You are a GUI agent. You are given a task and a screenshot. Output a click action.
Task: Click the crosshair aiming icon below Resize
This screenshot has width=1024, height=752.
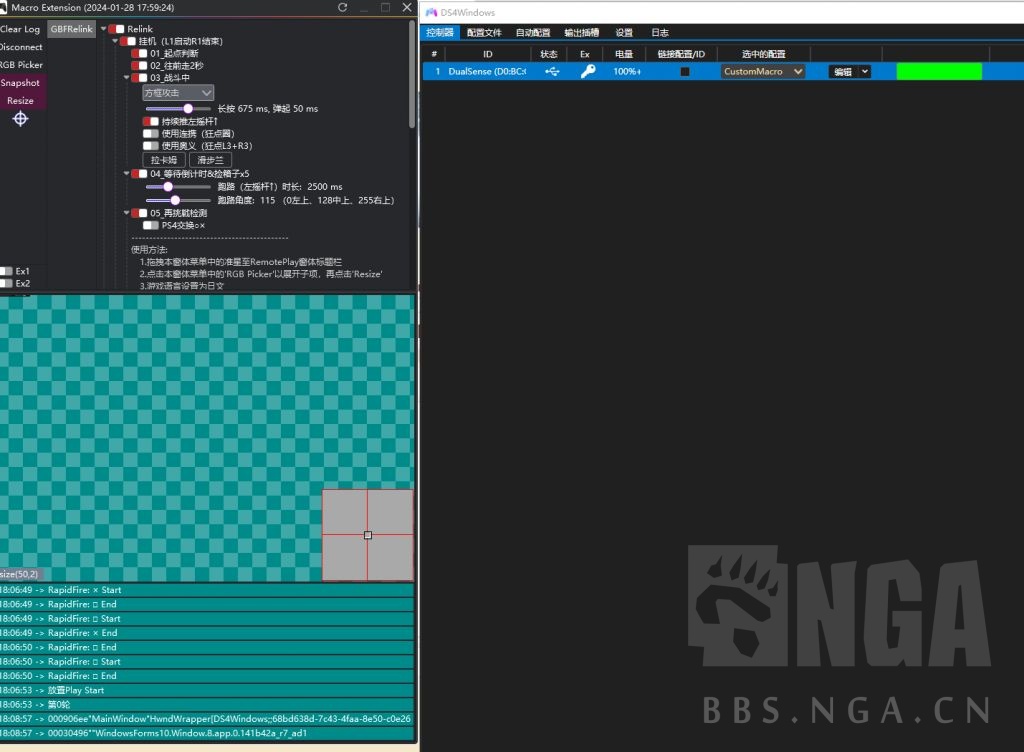20,119
